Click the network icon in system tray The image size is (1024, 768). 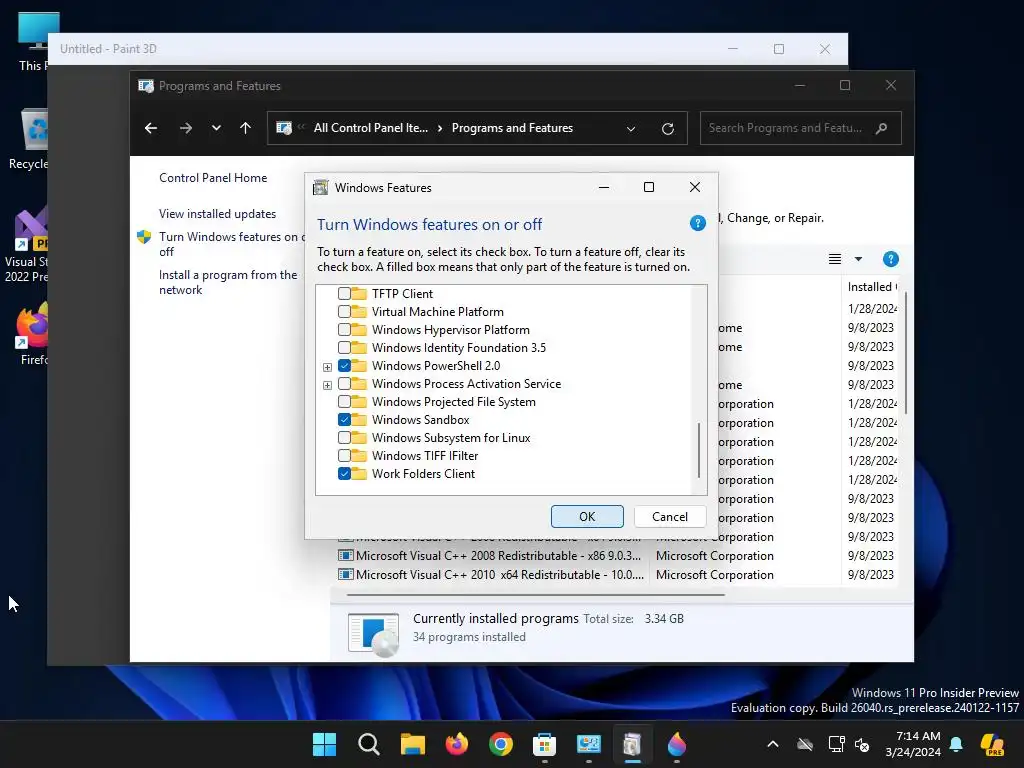836,744
